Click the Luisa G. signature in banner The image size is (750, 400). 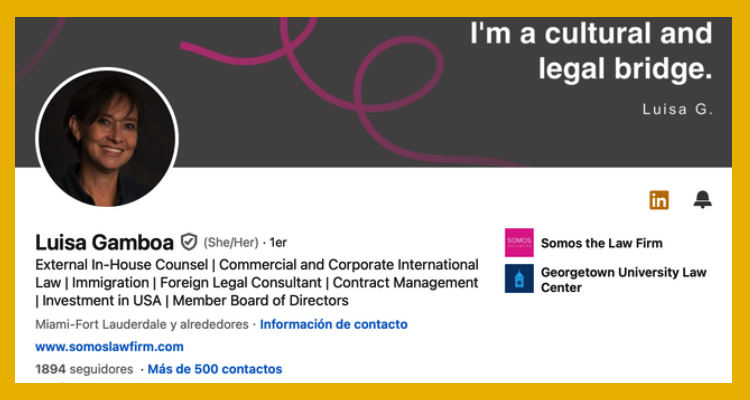pyautogui.click(x=677, y=110)
